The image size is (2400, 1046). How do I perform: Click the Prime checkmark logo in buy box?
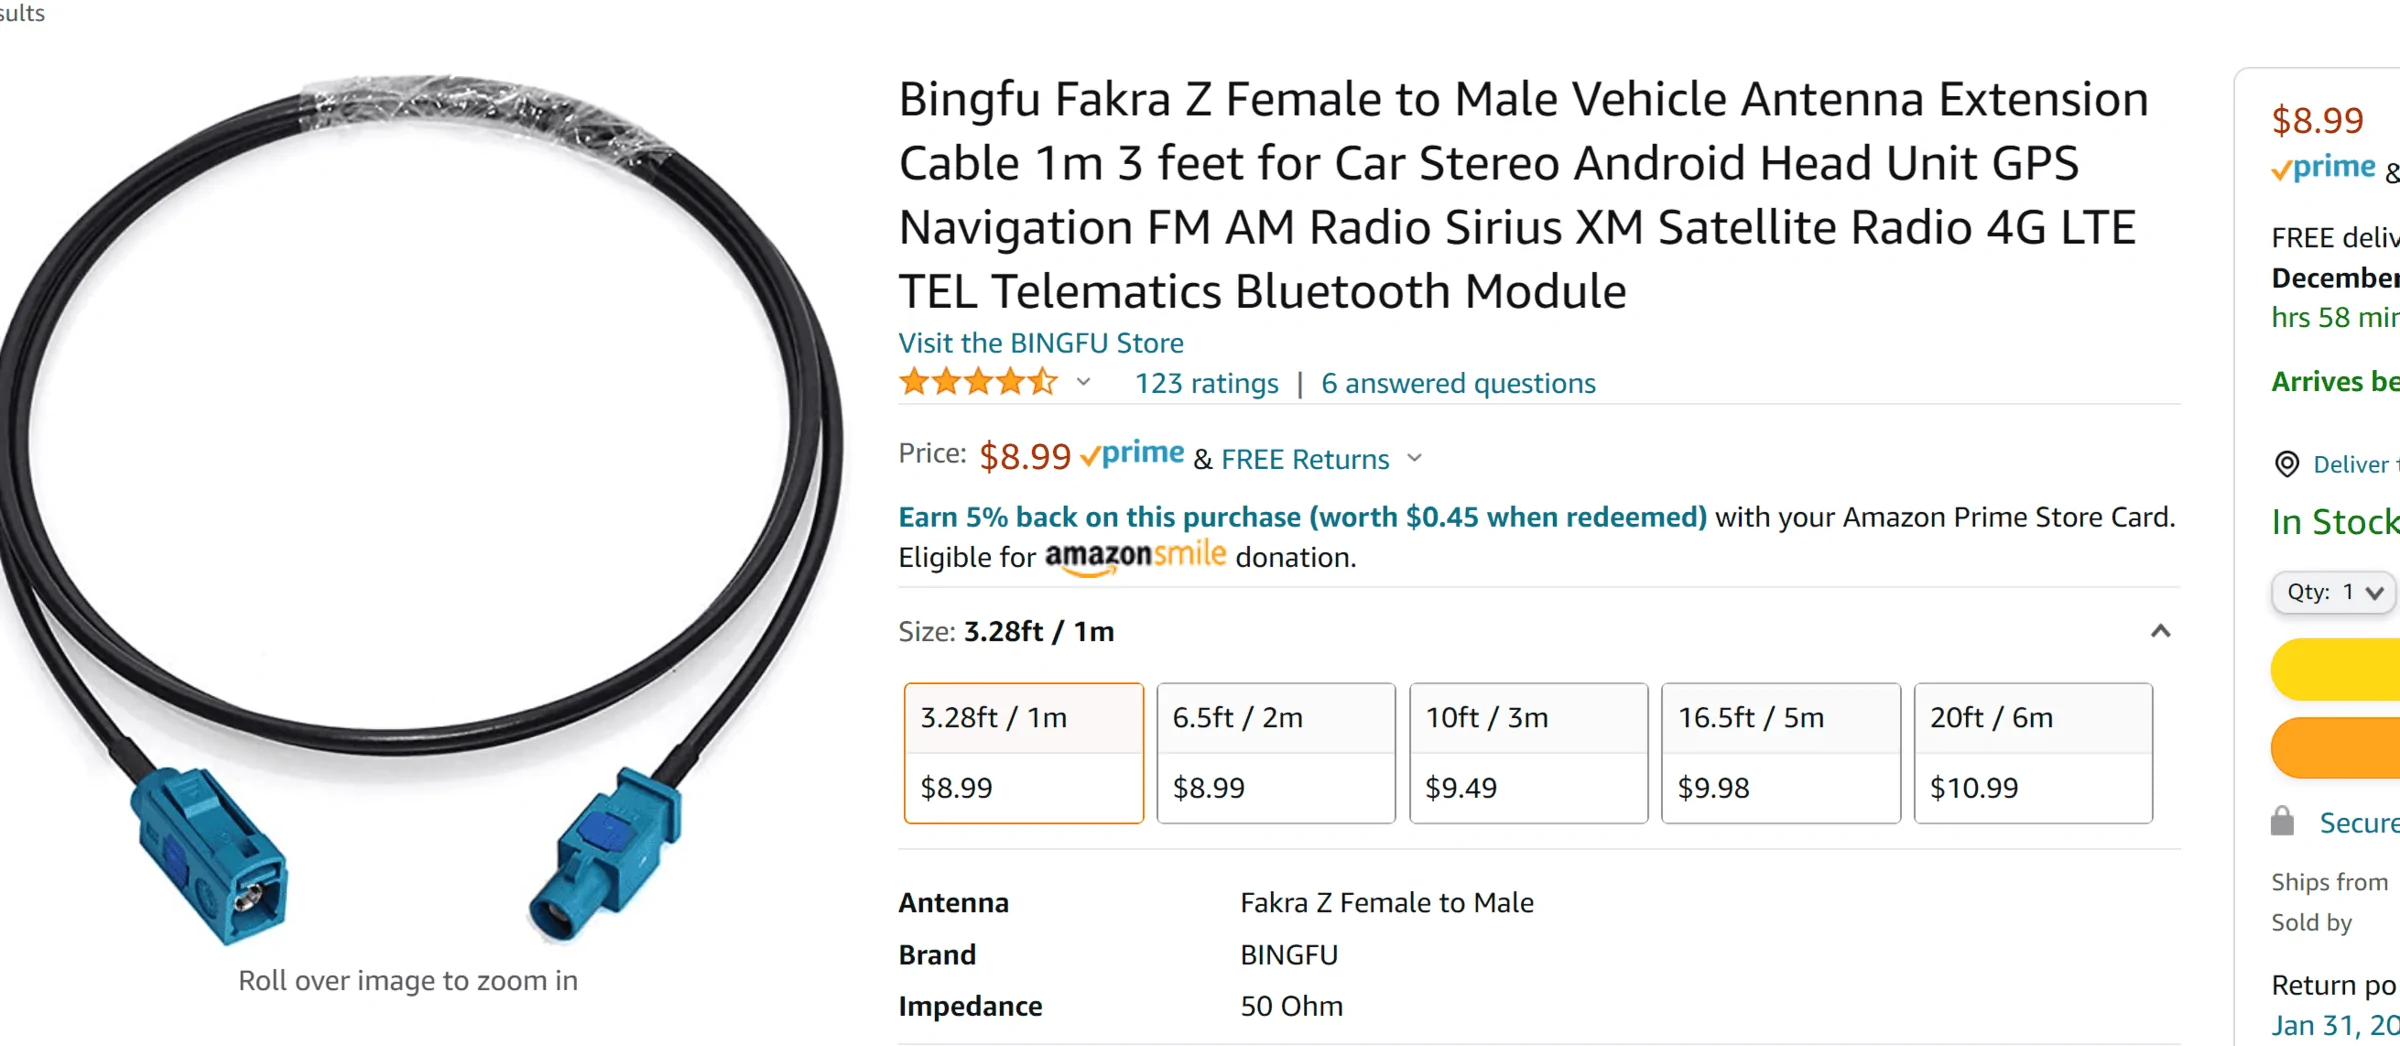tap(2323, 168)
